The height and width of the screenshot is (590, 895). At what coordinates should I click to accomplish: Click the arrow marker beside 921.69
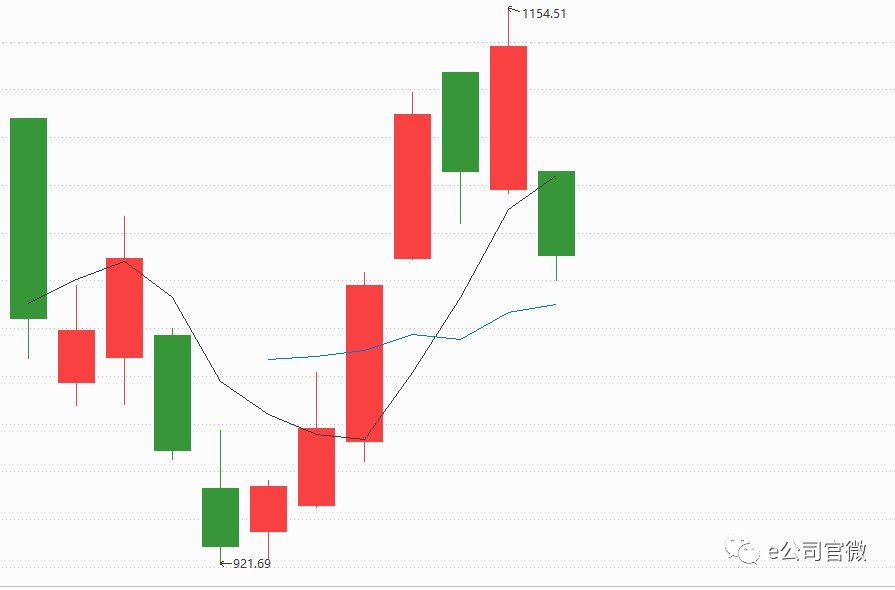tap(224, 563)
